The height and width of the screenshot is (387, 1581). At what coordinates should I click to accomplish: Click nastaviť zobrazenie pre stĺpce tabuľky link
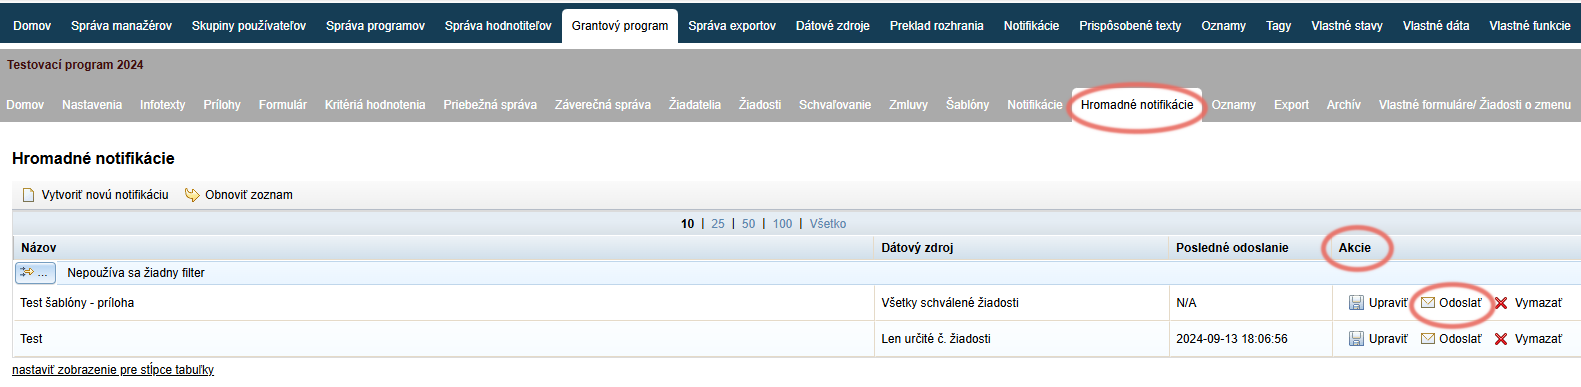pos(113,370)
